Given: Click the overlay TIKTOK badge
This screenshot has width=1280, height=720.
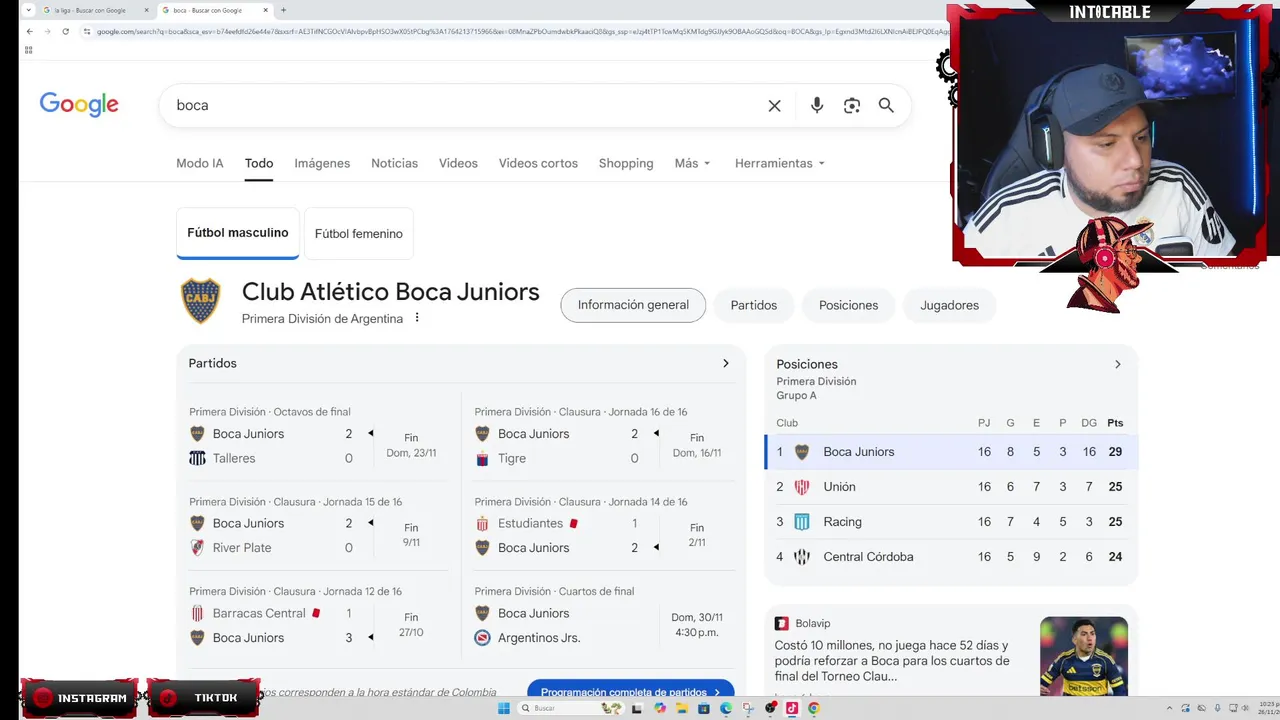Looking at the screenshot, I should click(205, 697).
